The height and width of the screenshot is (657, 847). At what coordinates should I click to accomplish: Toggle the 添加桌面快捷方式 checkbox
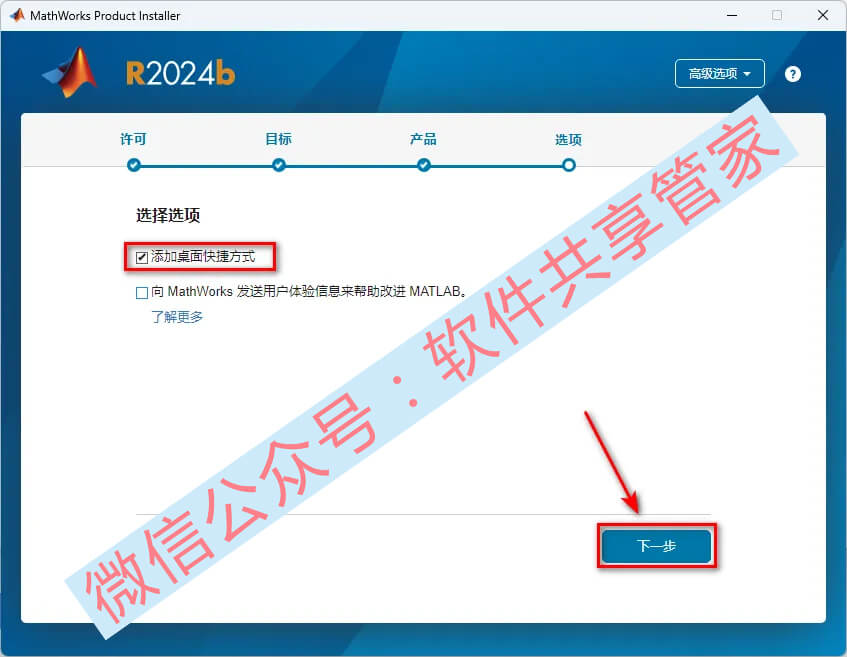142,258
